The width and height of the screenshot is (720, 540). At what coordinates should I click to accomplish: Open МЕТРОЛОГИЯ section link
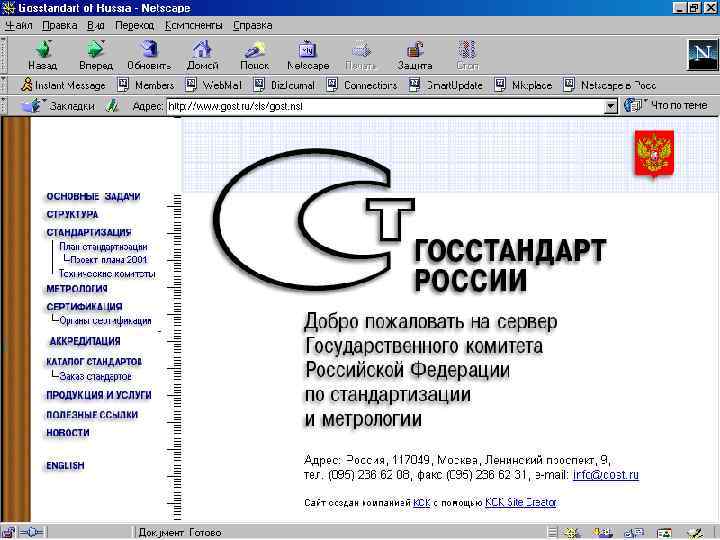tap(77, 289)
